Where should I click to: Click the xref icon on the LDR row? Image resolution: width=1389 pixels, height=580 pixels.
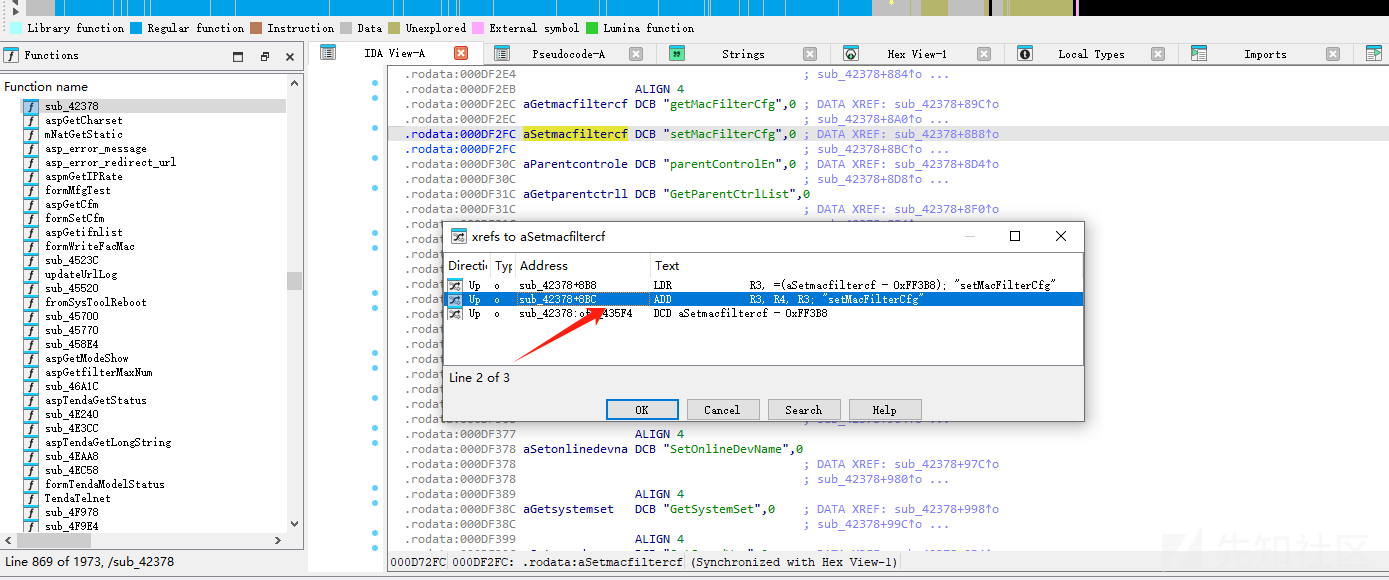[455, 285]
